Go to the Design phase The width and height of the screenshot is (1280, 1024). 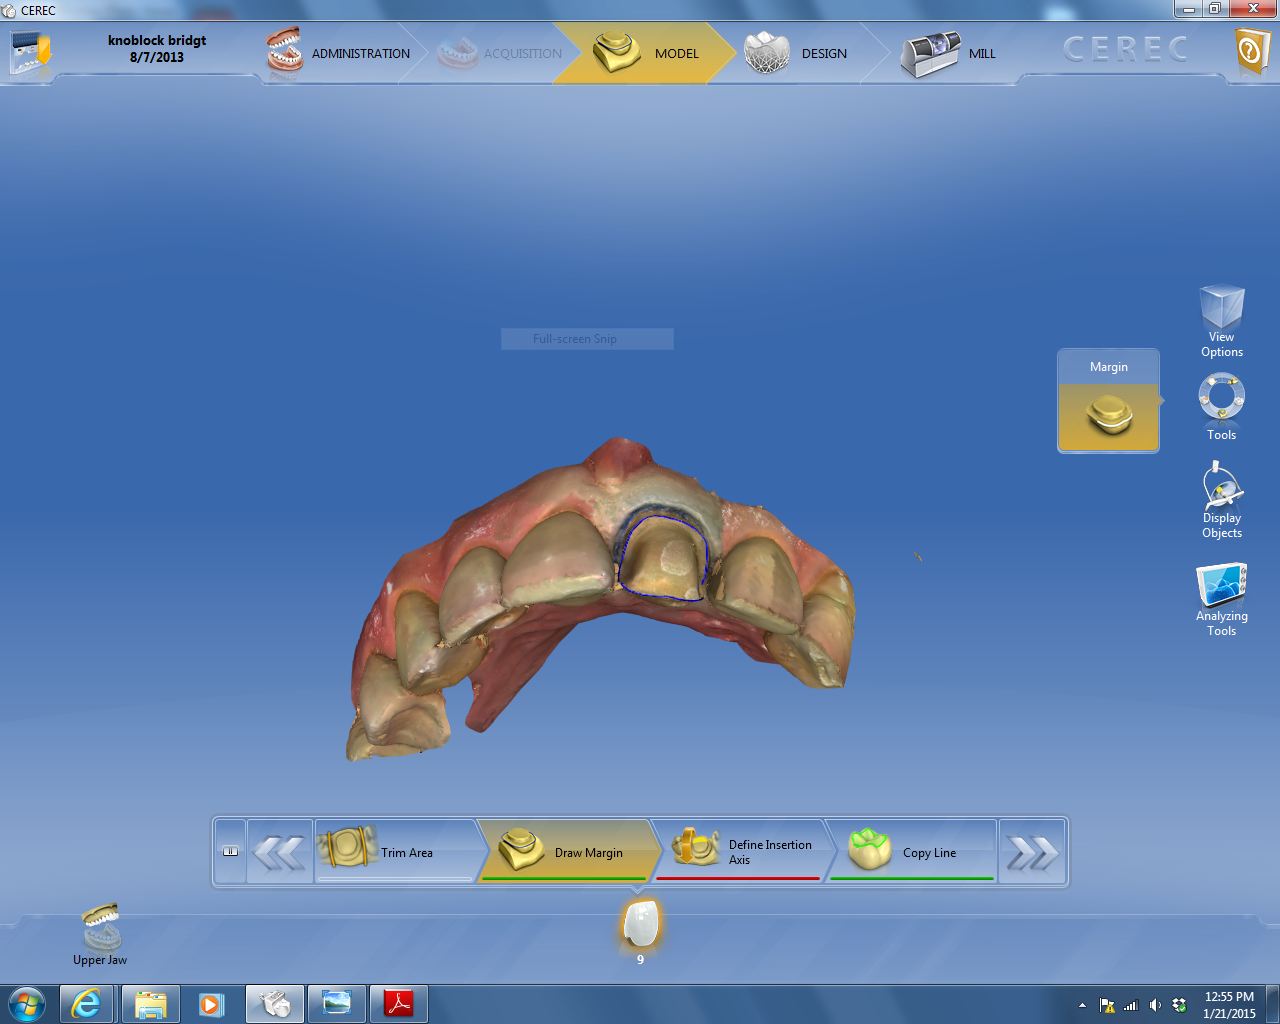click(798, 53)
